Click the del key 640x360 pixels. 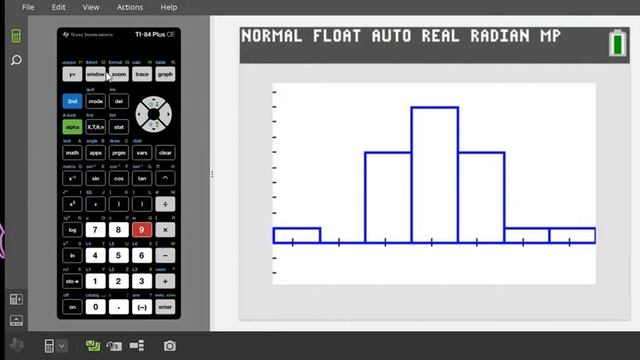pyautogui.click(x=119, y=101)
